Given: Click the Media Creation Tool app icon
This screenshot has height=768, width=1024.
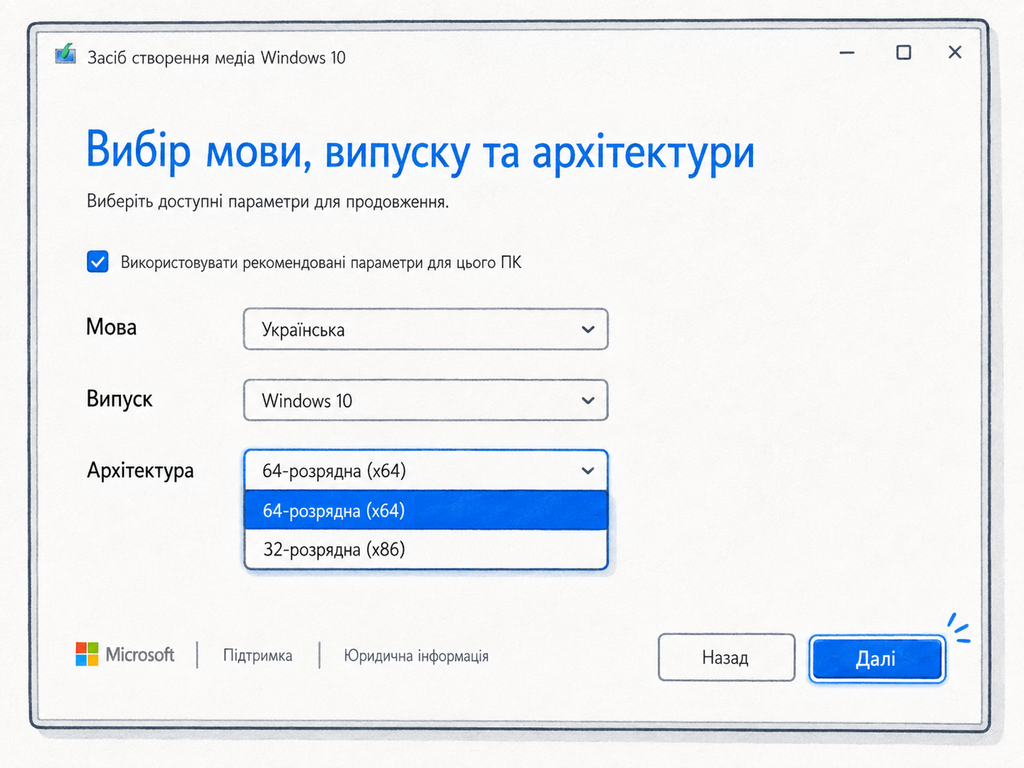Looking at the screenshot, I should [x=65, y=54].
